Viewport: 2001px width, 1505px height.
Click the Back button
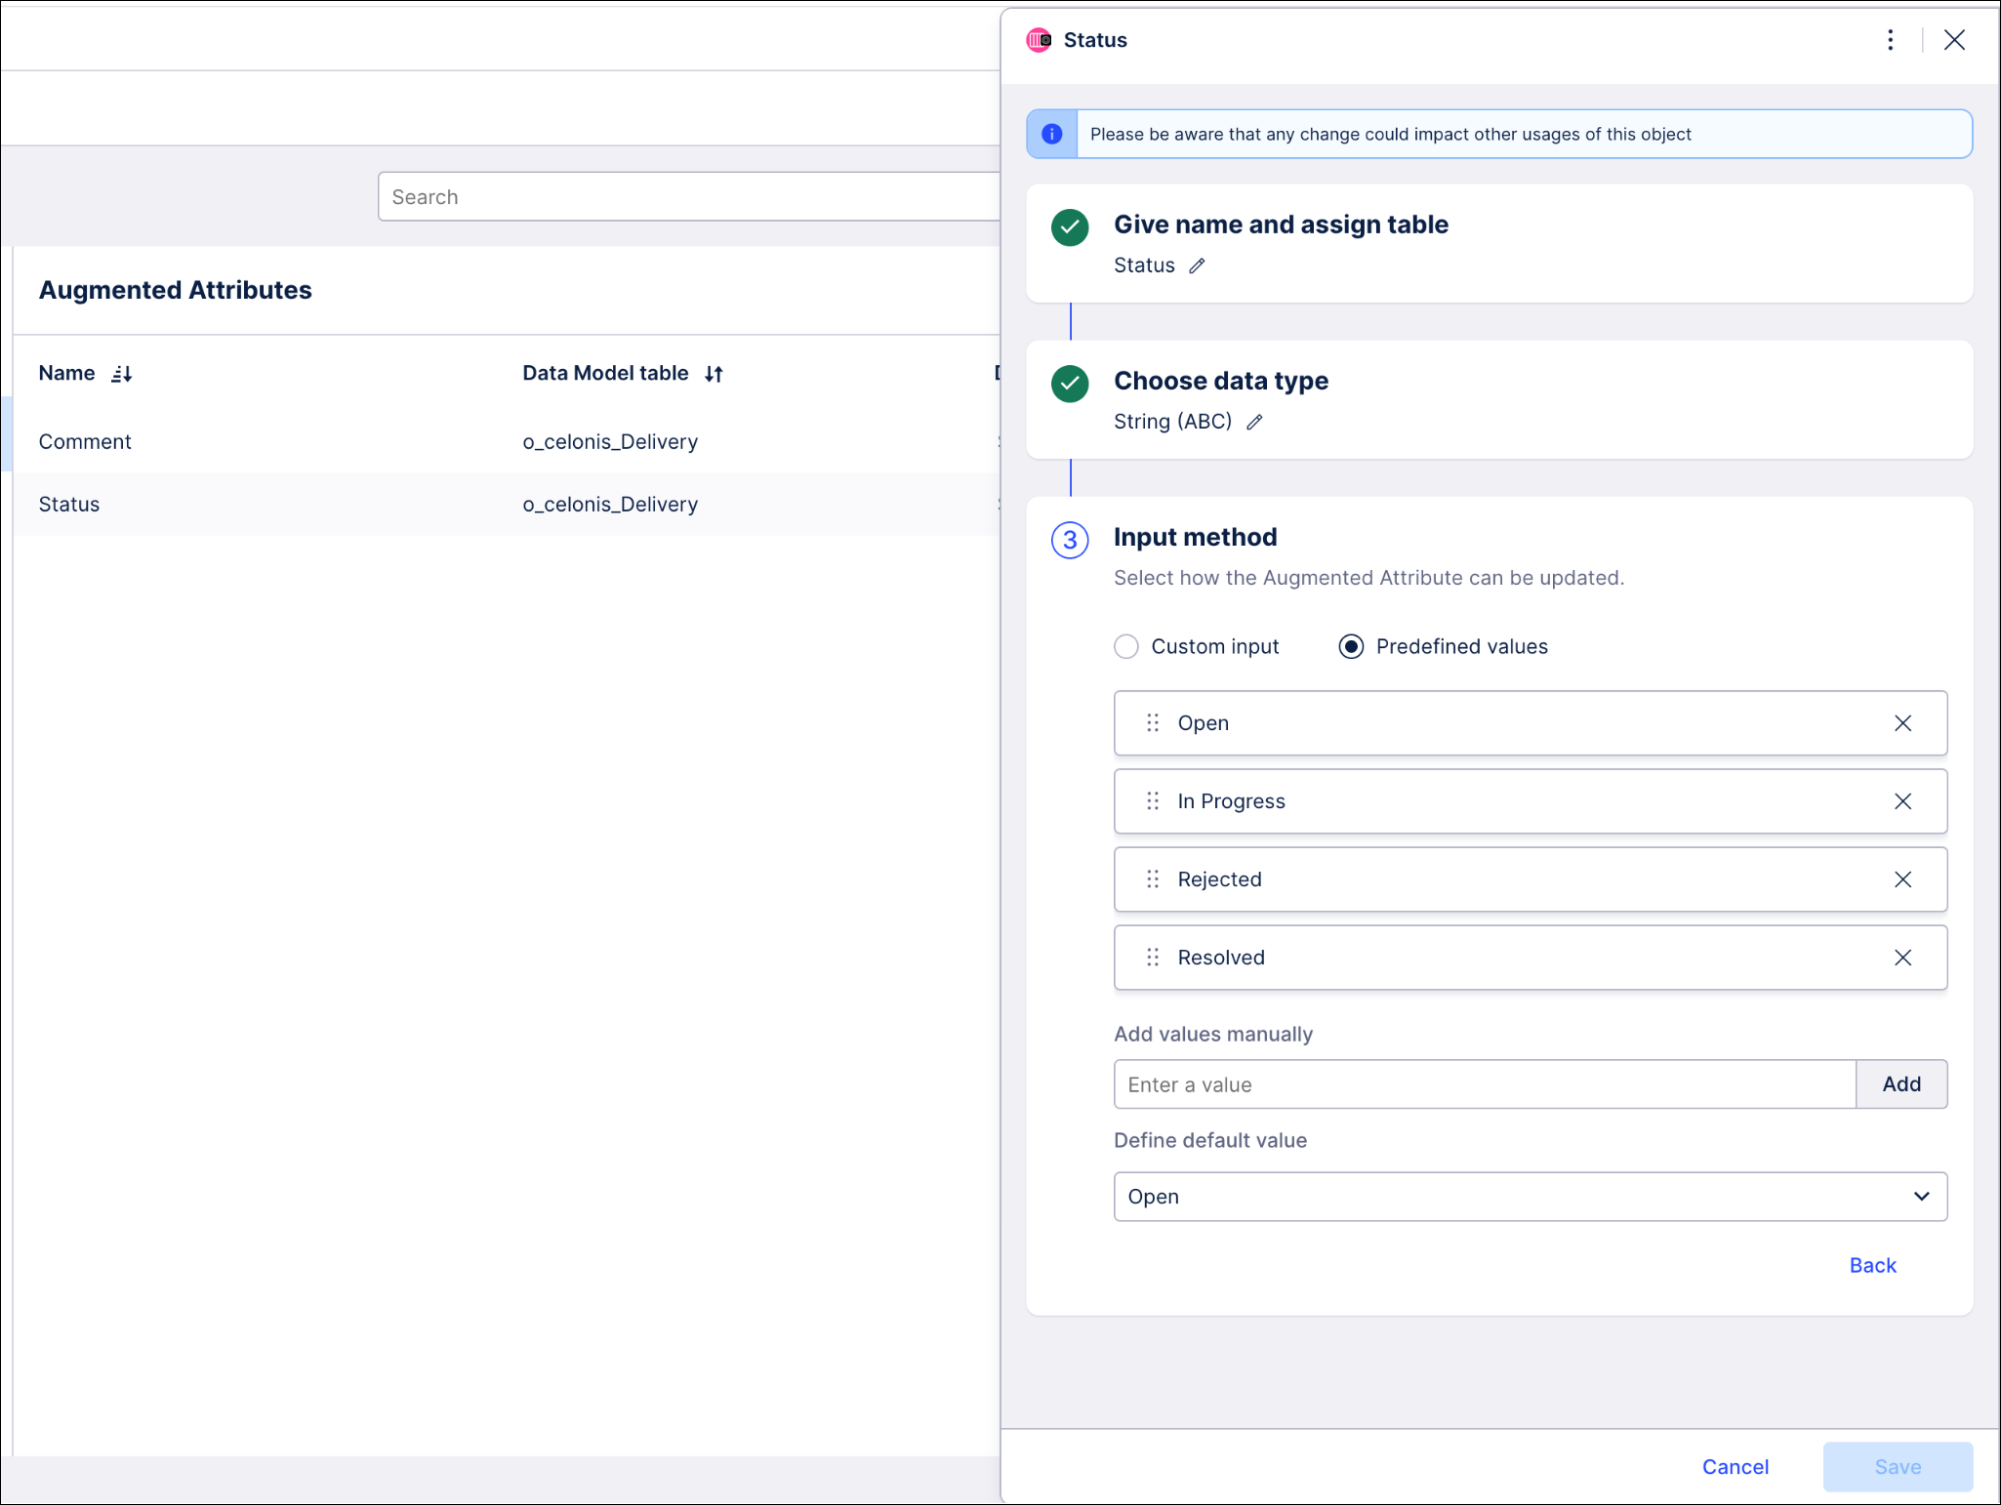pyautogui.click(x=1871, y=1263)
